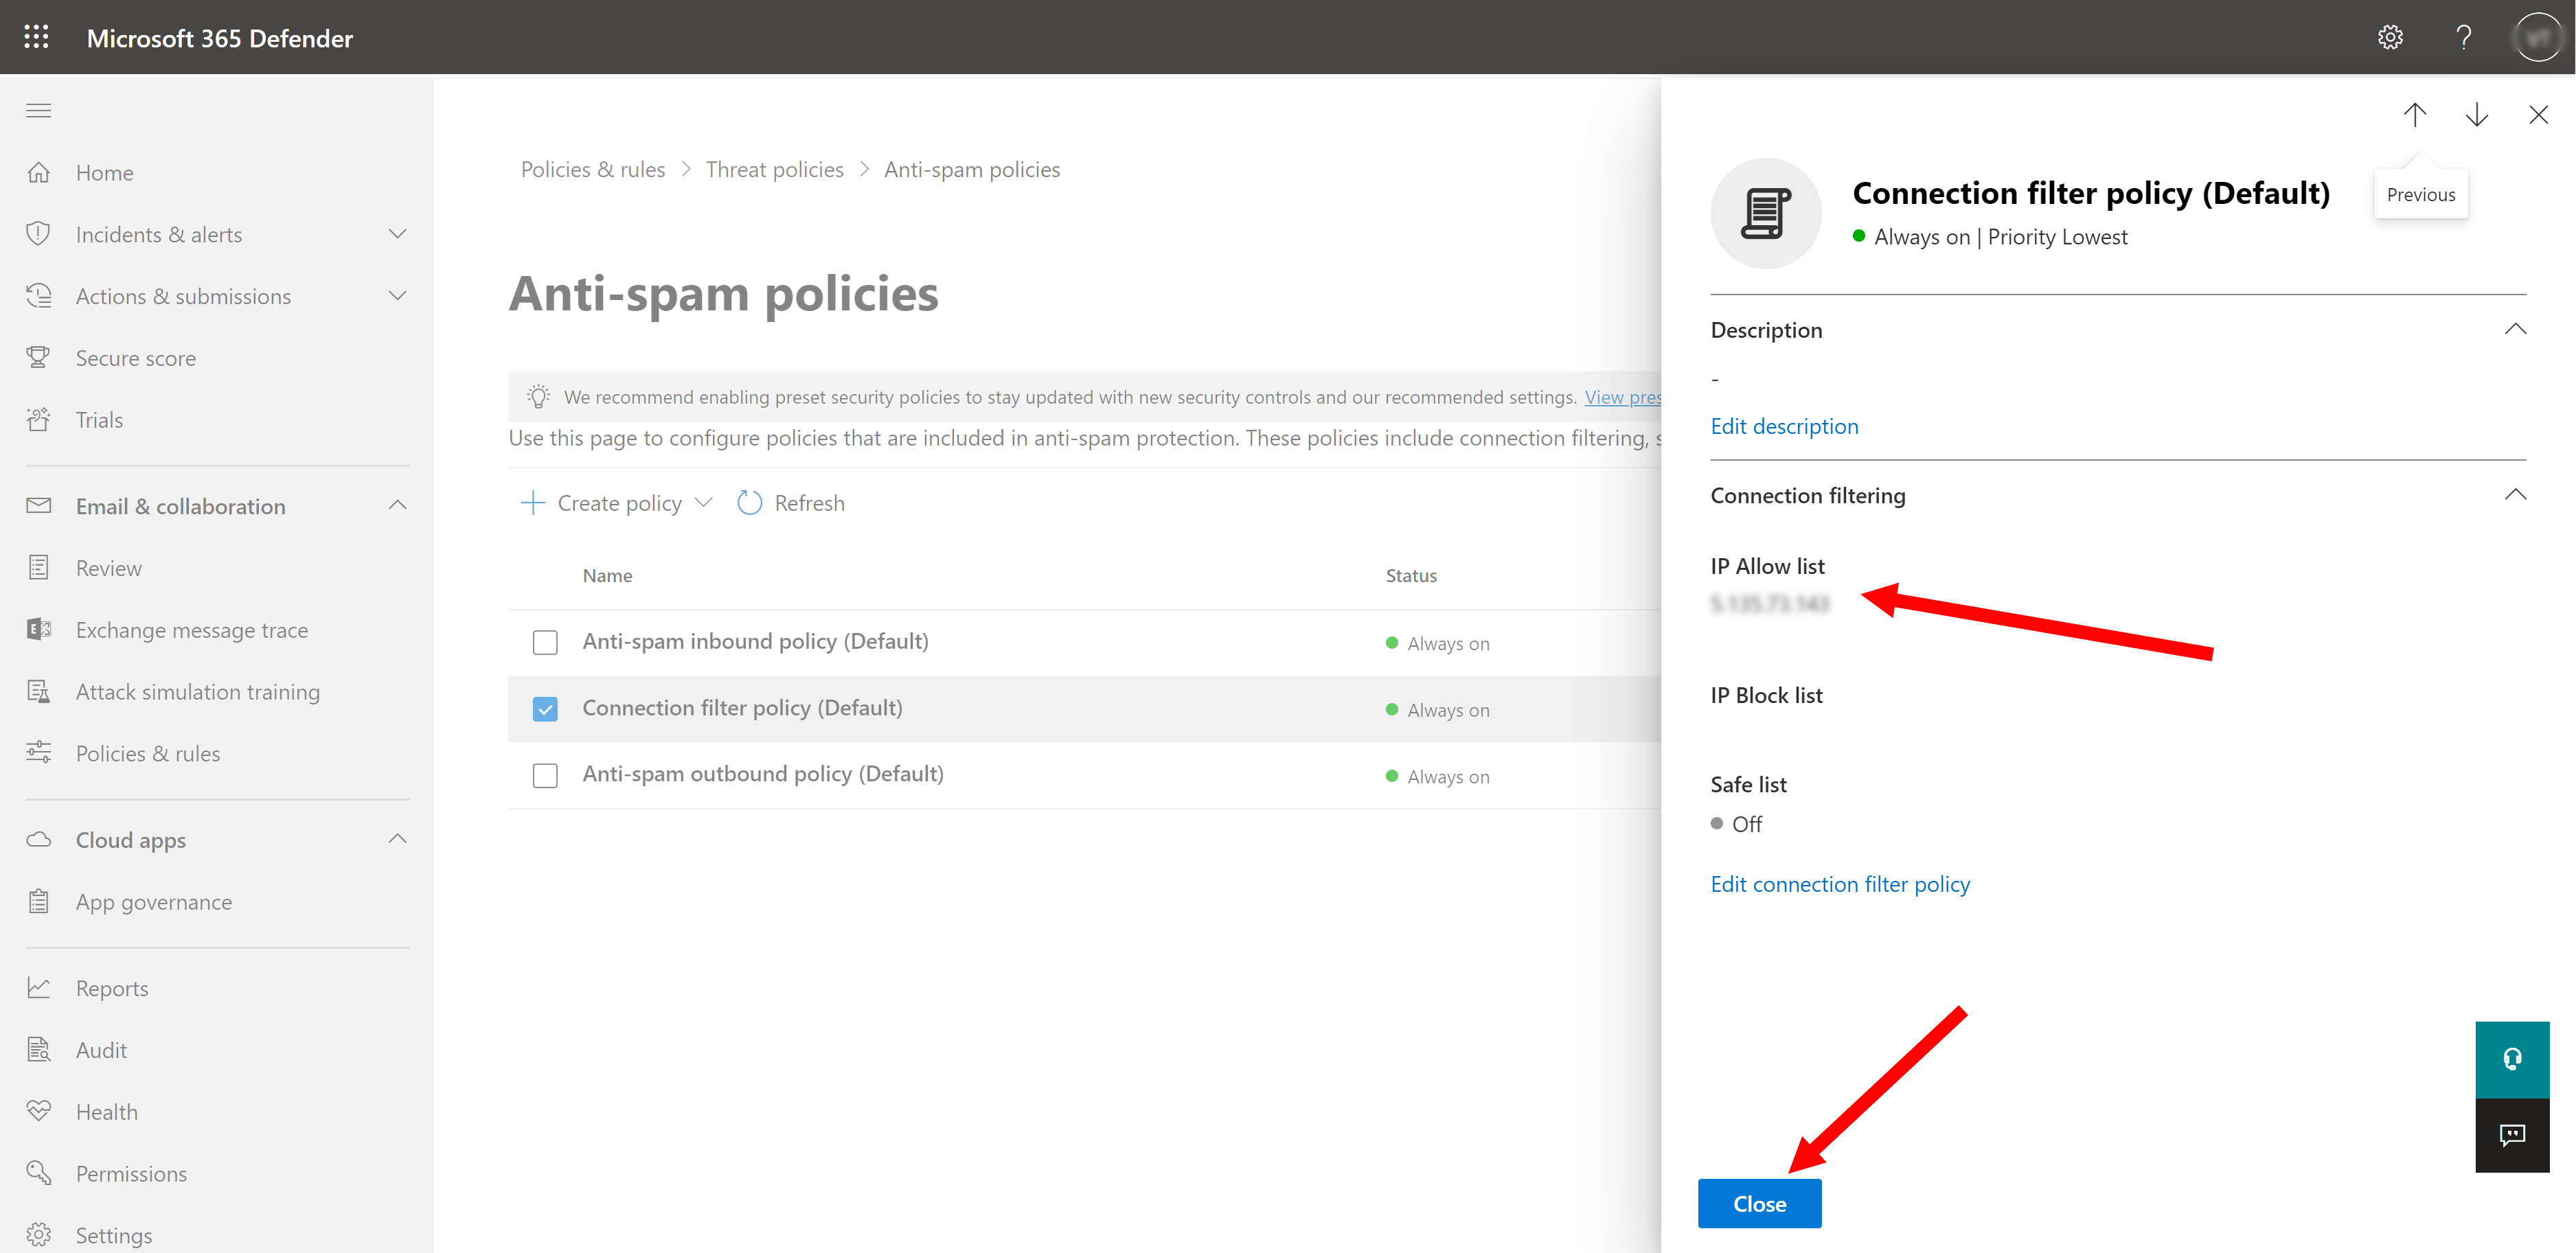2576x1253 pixels.
Task: Select Anti-spam outbound policy (Default) row name
Action: point(763,774)
